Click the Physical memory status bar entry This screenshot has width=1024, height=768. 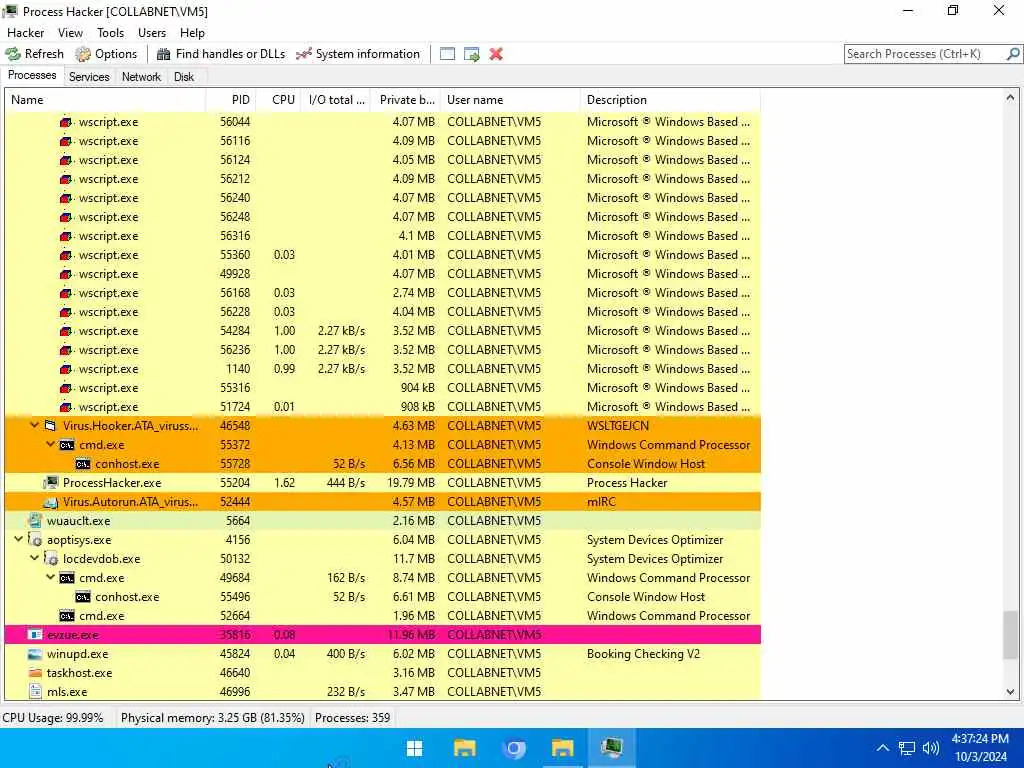213,718
